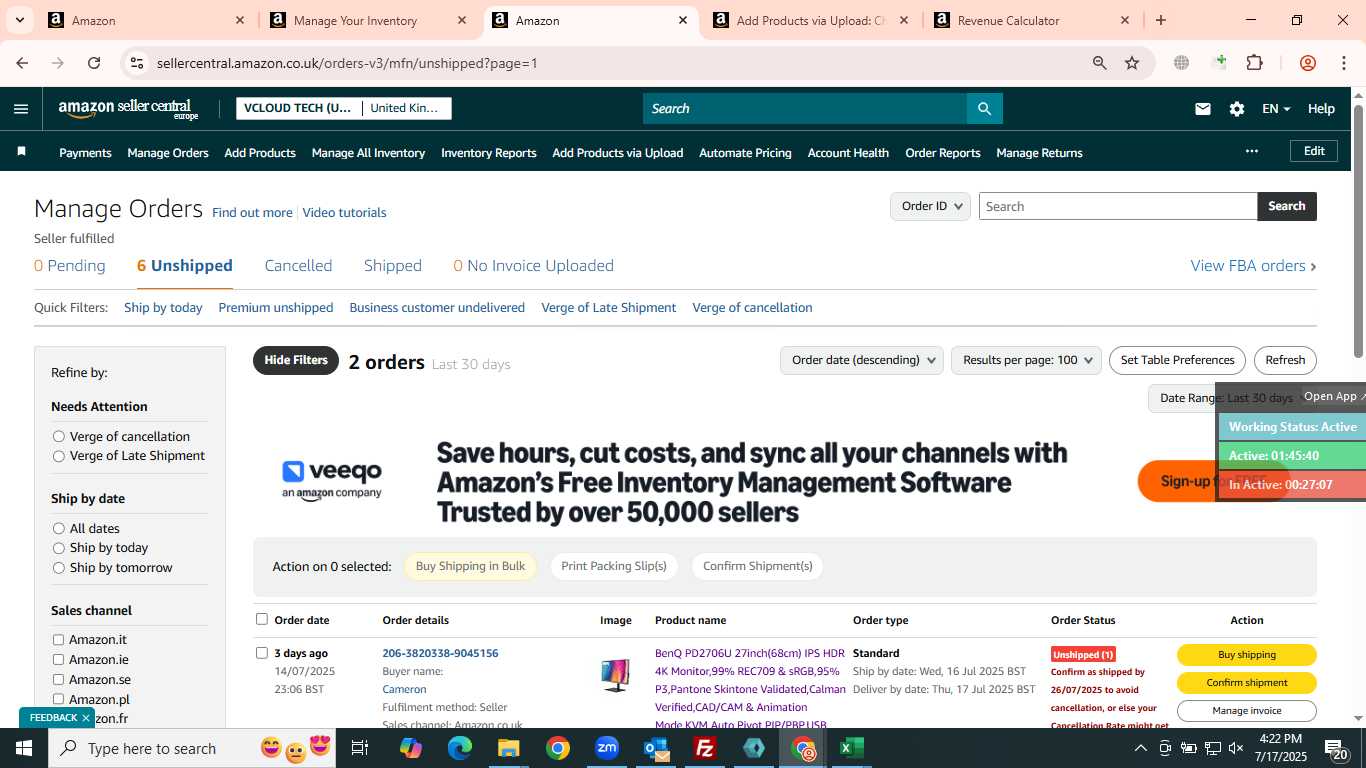Open Outlook from the taskbar
The width and height of the screenshot is (1366, 768).
(656, 748)
